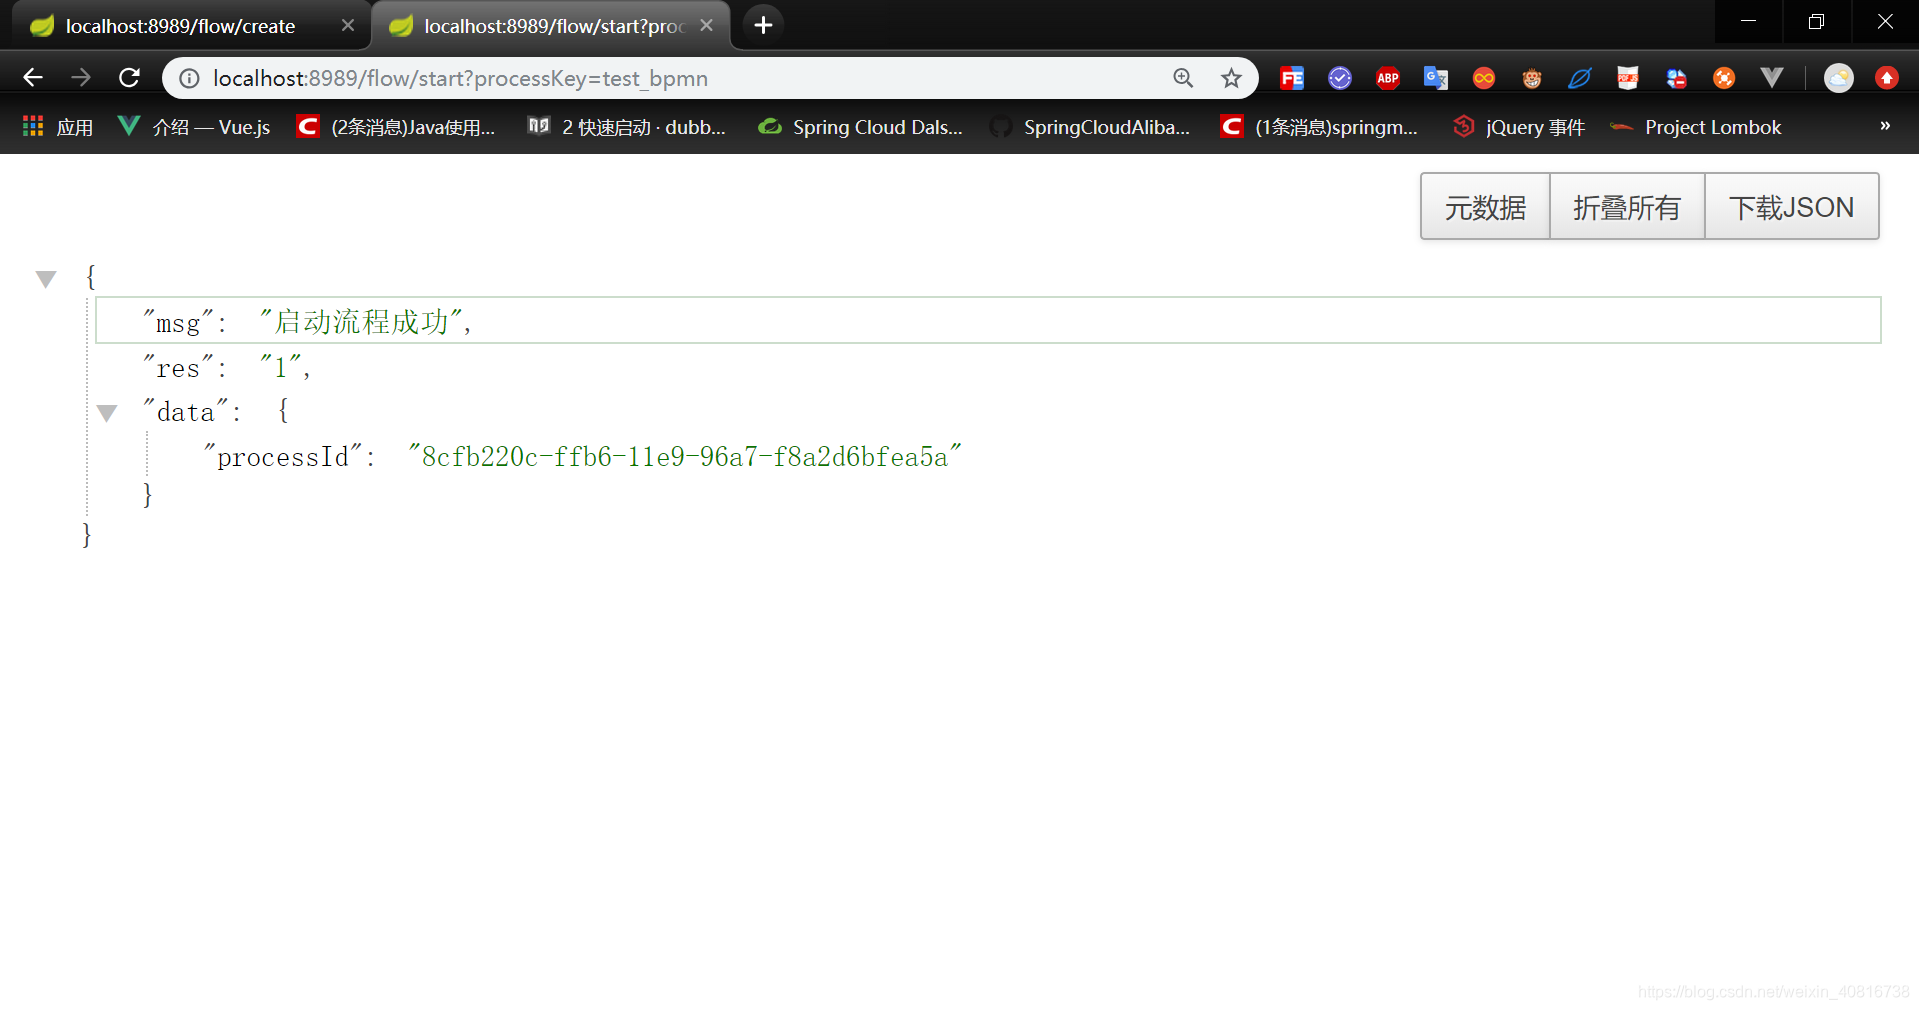This screenshot has width=1919, height=1010.
Task: Open the (1条消息)springmvc bookmark
Action: 1320,127
